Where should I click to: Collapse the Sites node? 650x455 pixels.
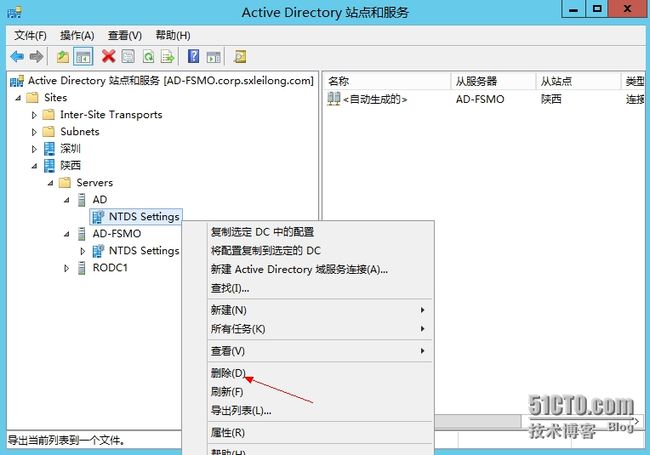(18, 98)
